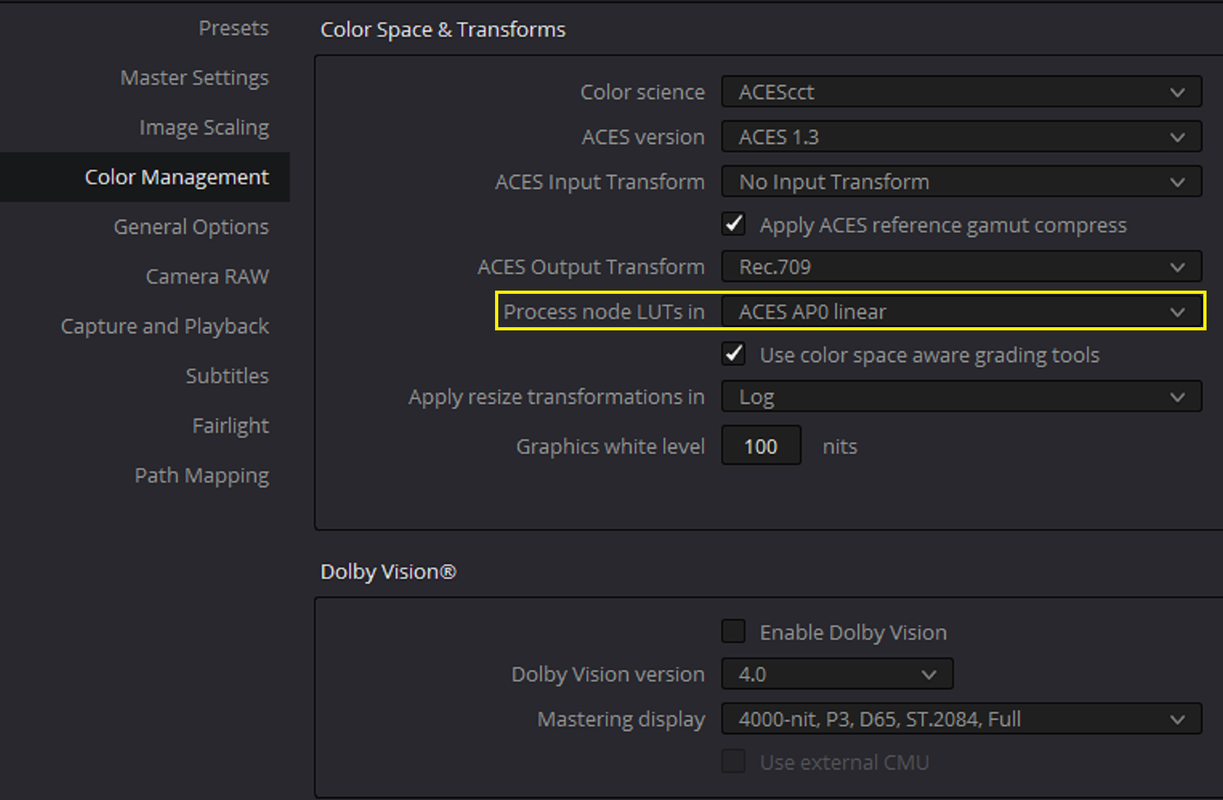Open the Color science dropdown
This screenshot has width=1223, height=800.
pos(961,92)
